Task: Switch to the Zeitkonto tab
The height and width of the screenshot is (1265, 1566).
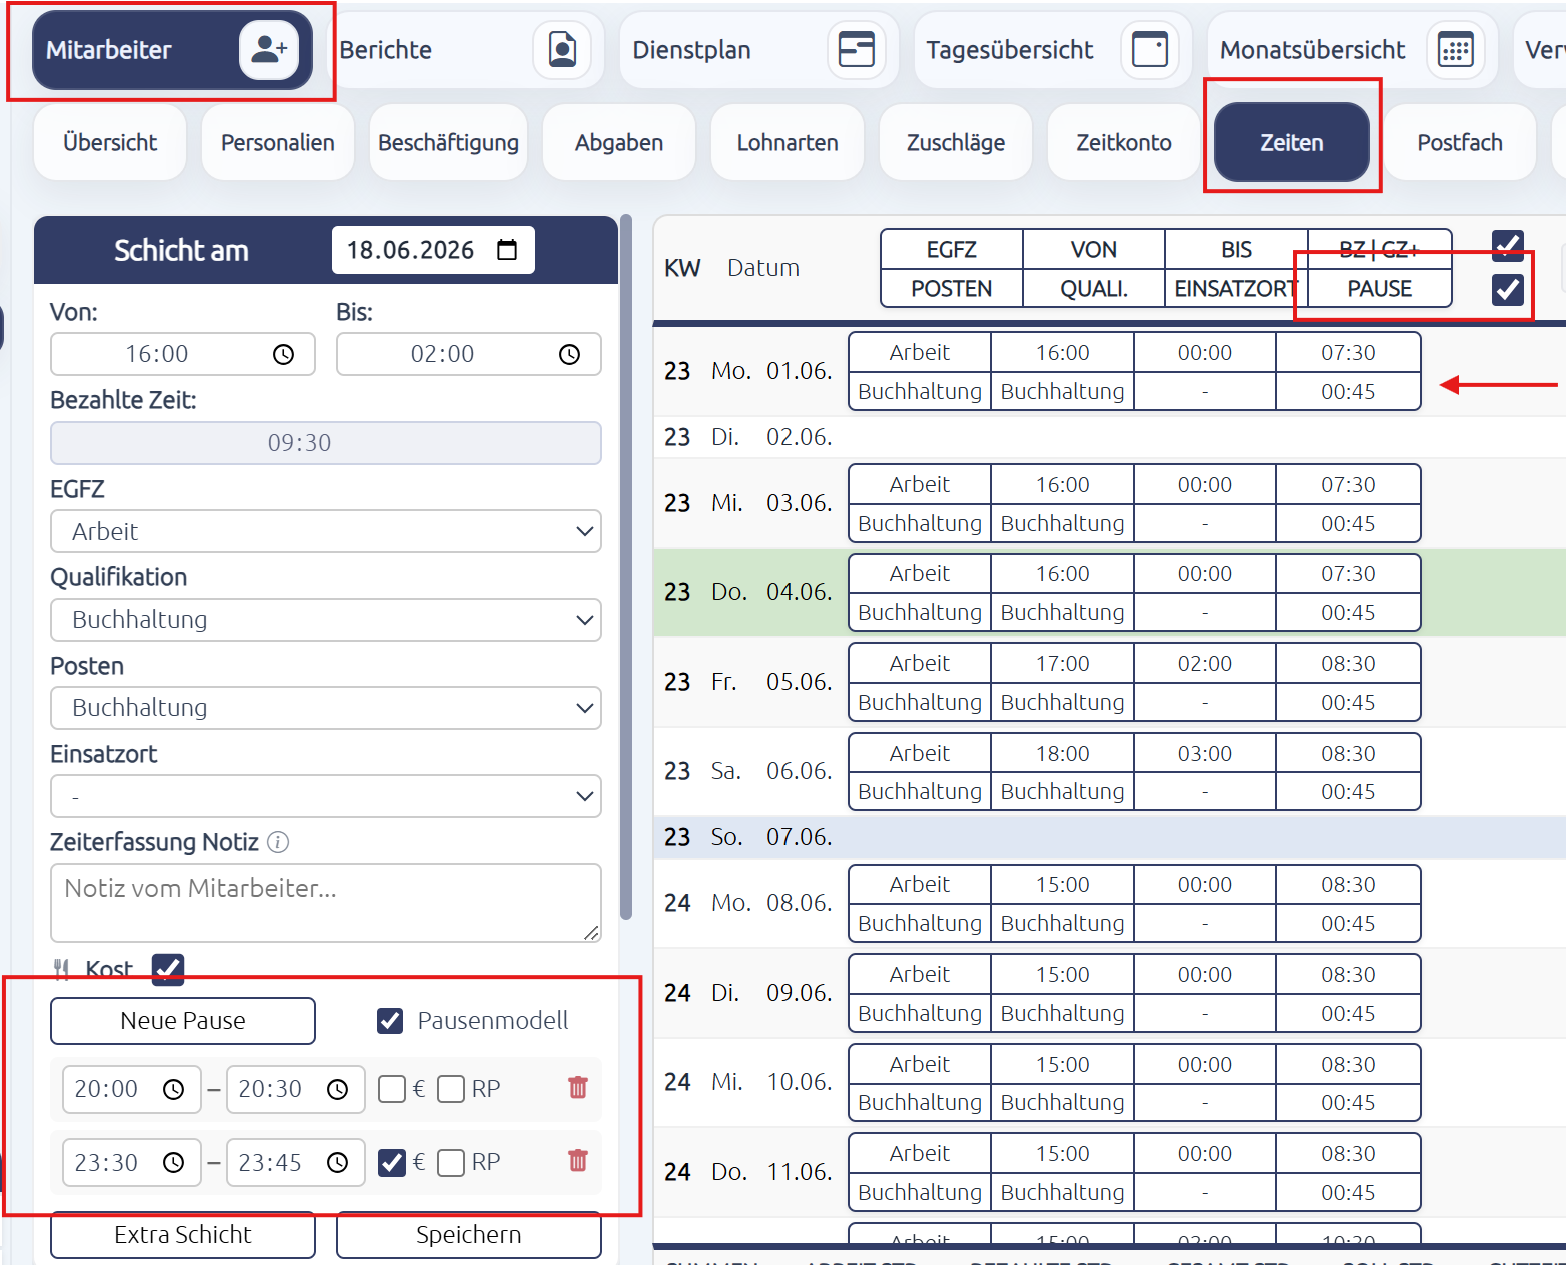Action: [1124, 143]
